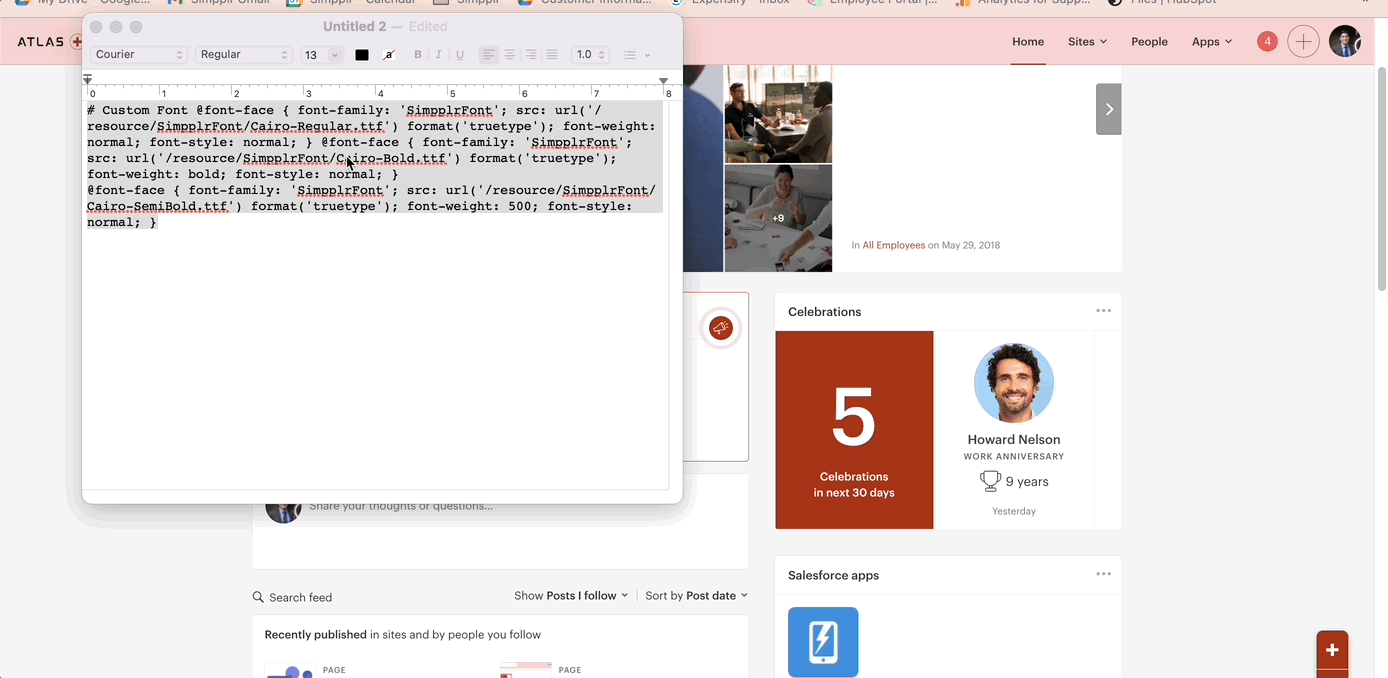Open the 1.0 line spacing dropdown

pyautogui.click(x=590, y=55)
